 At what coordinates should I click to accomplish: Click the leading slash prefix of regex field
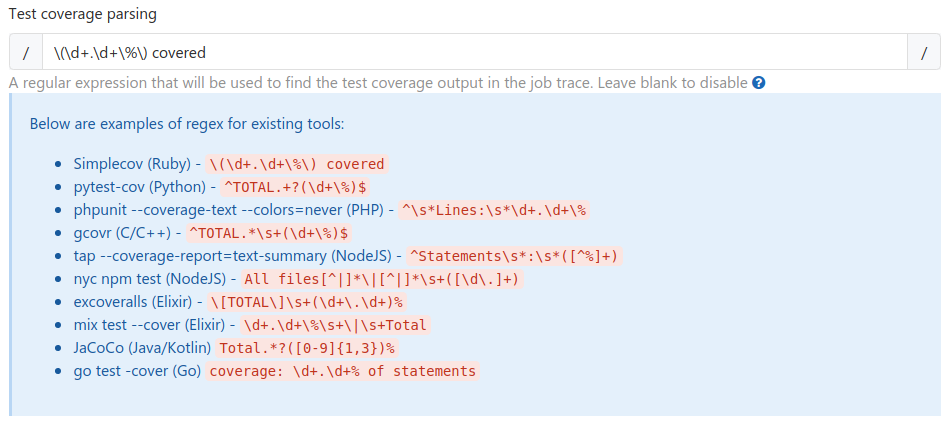click(26, 52)
